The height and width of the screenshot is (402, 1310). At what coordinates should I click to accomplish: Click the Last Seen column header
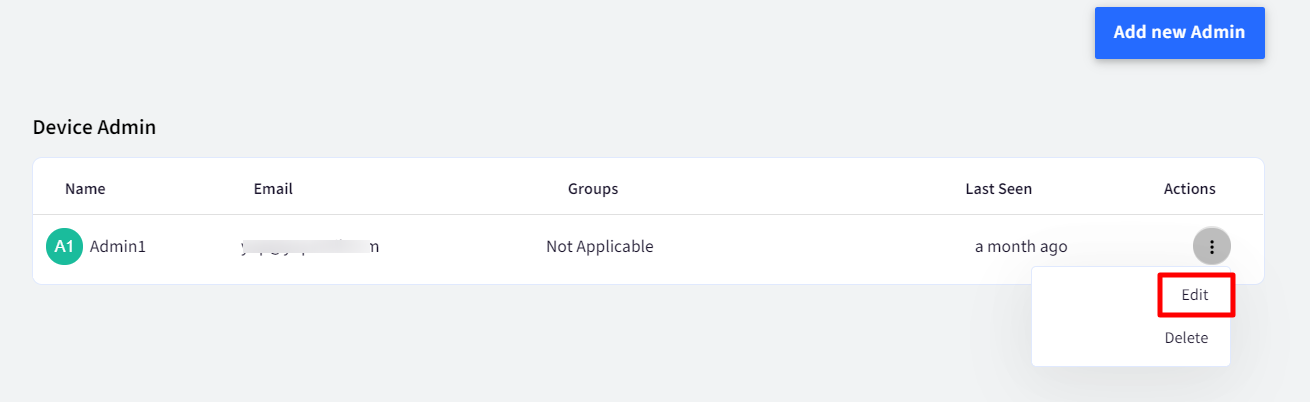click(x=999, y=188)
